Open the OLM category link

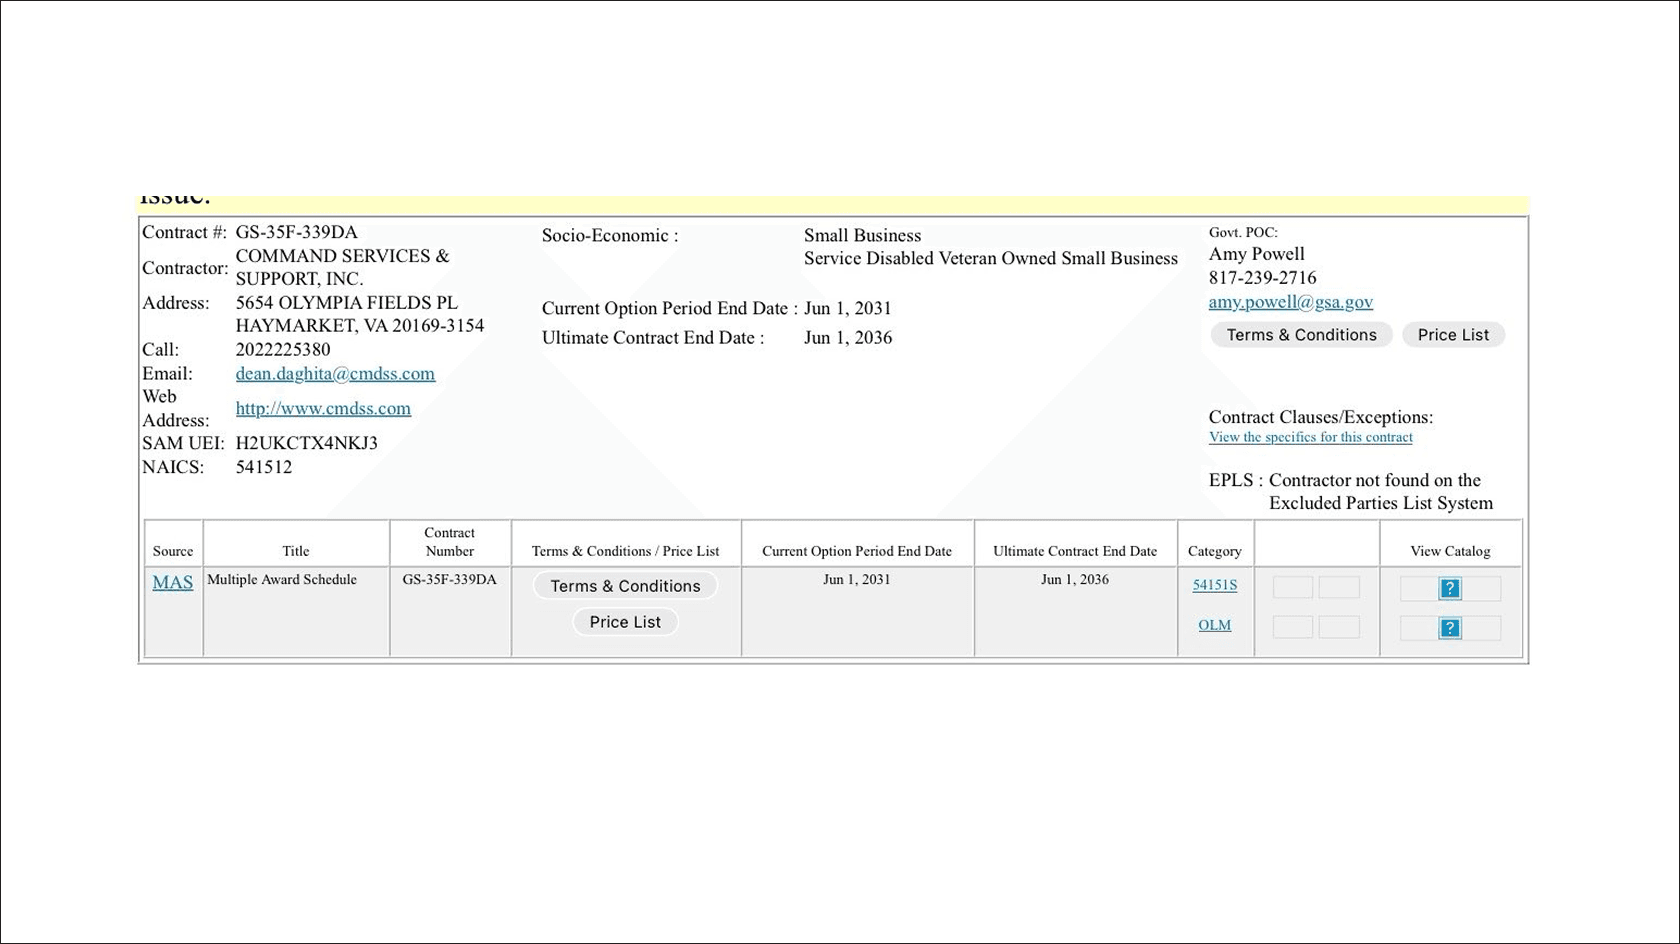(x=1214, y=624)
